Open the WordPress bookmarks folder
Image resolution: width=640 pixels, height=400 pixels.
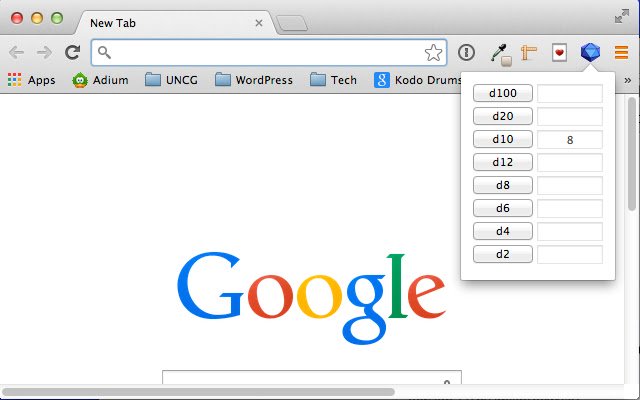[254, 80]
